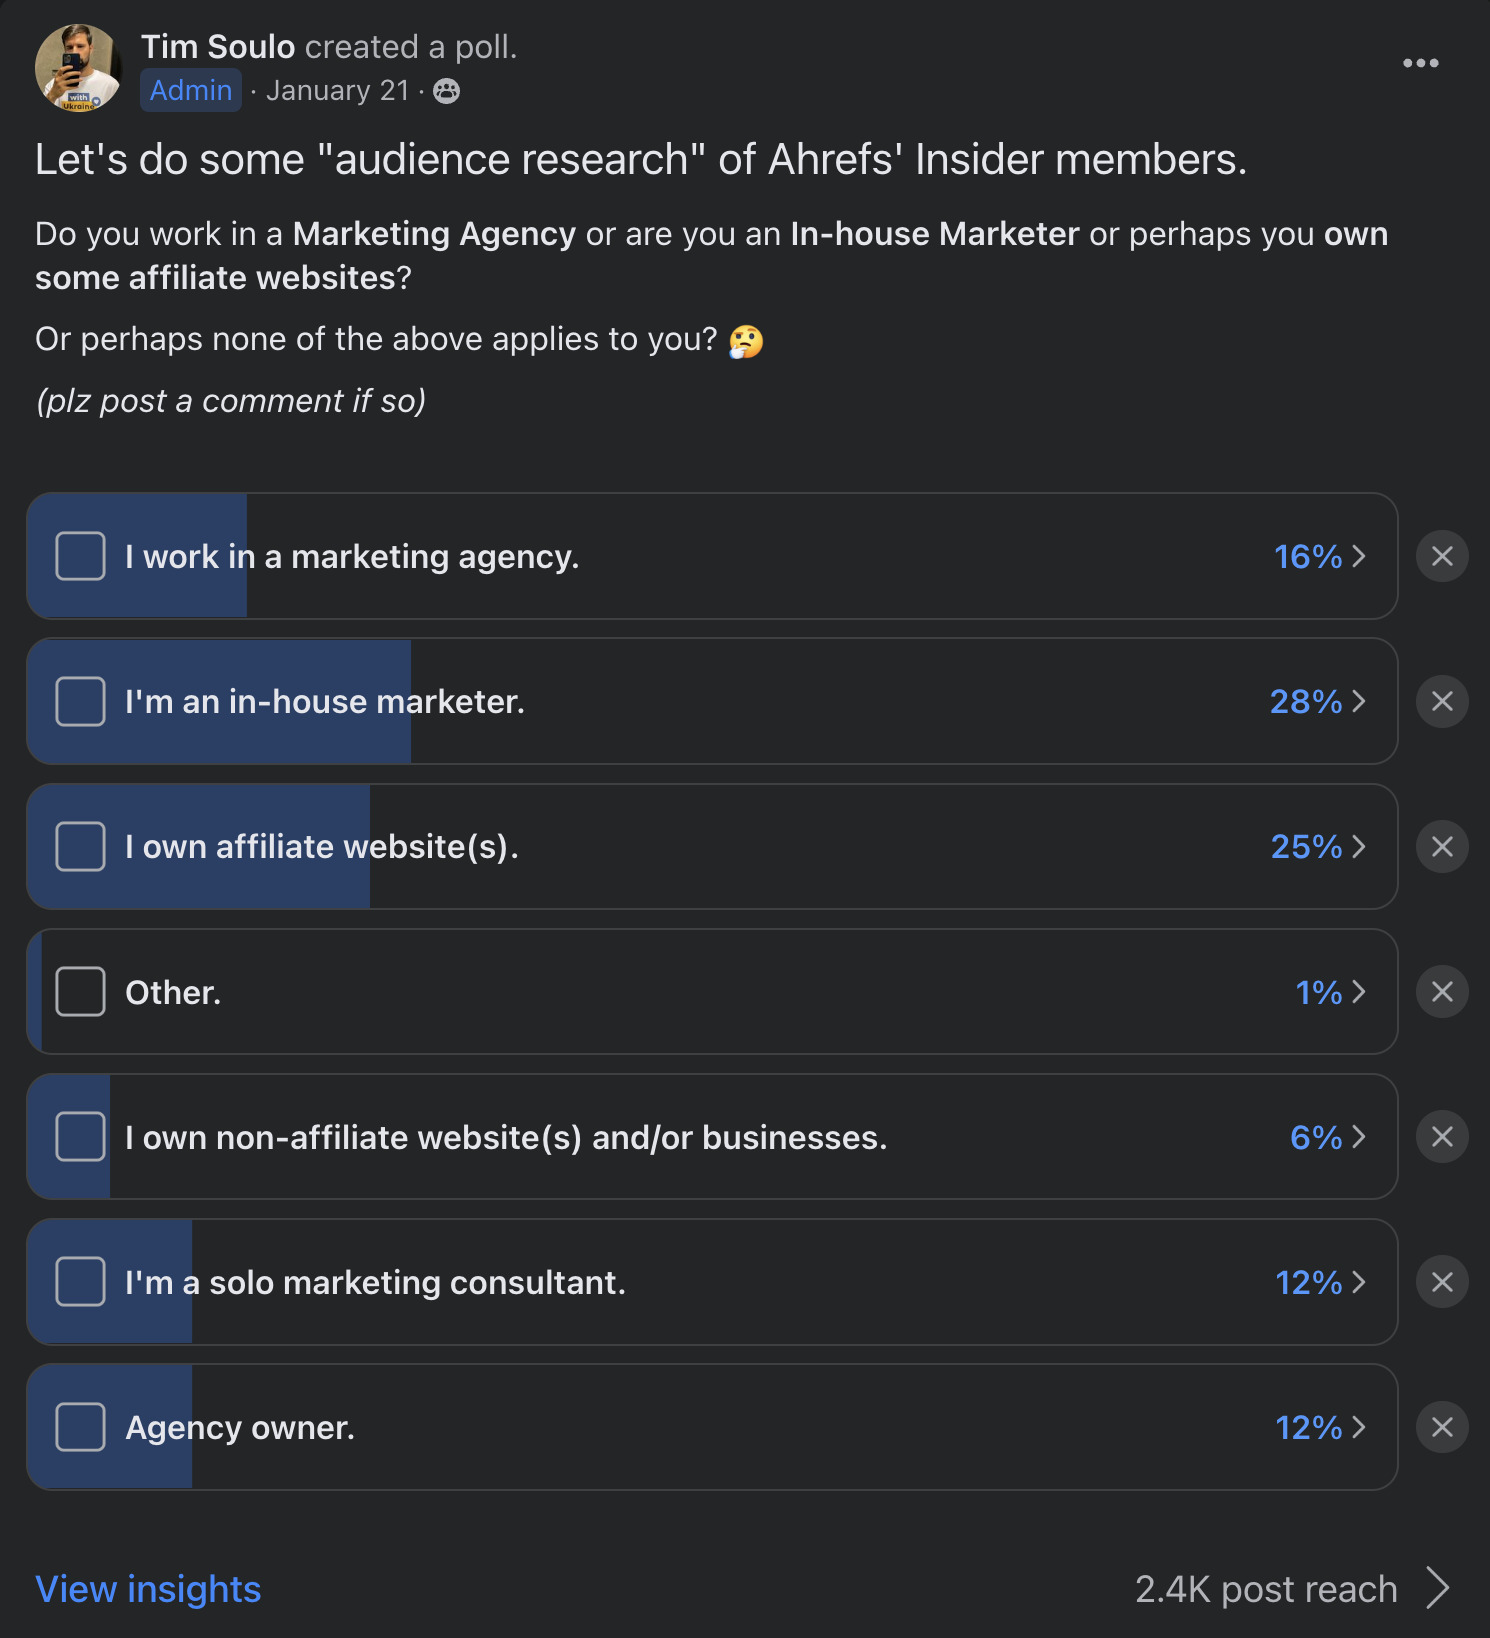Check the "I work in a marketing agency" box
This screenshot has height=1638, width=1490.
pyautogui.click(x=80, y=556)
